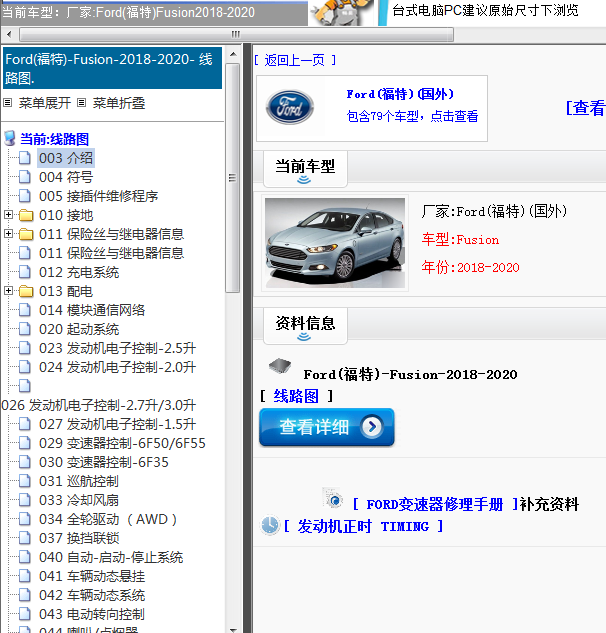Screen dimensions: 606x633
Task: Click the blue 查看详细 button
Action: 327,427
